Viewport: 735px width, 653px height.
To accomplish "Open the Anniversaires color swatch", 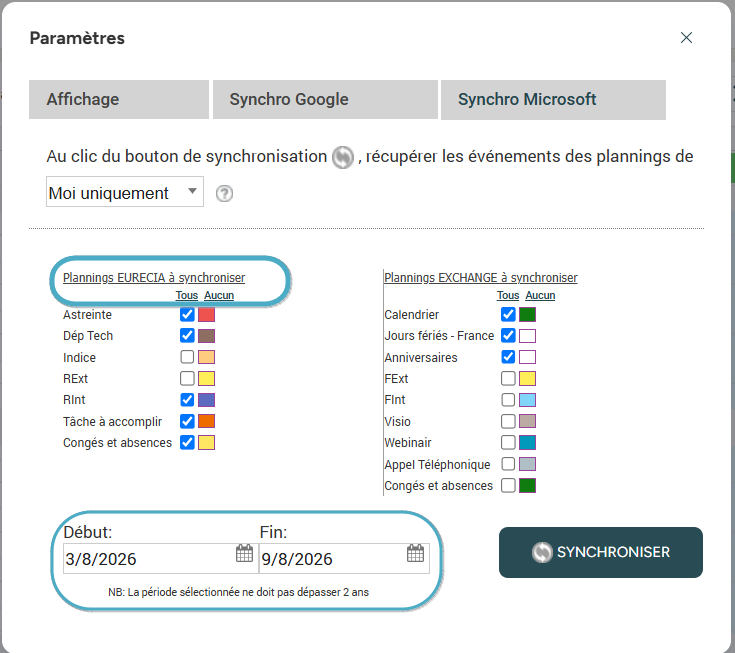I will click(527, 357).
